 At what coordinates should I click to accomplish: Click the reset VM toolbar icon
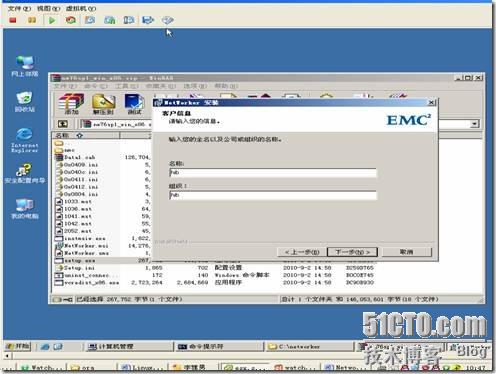pyautogui.click(x=71, y=20)
